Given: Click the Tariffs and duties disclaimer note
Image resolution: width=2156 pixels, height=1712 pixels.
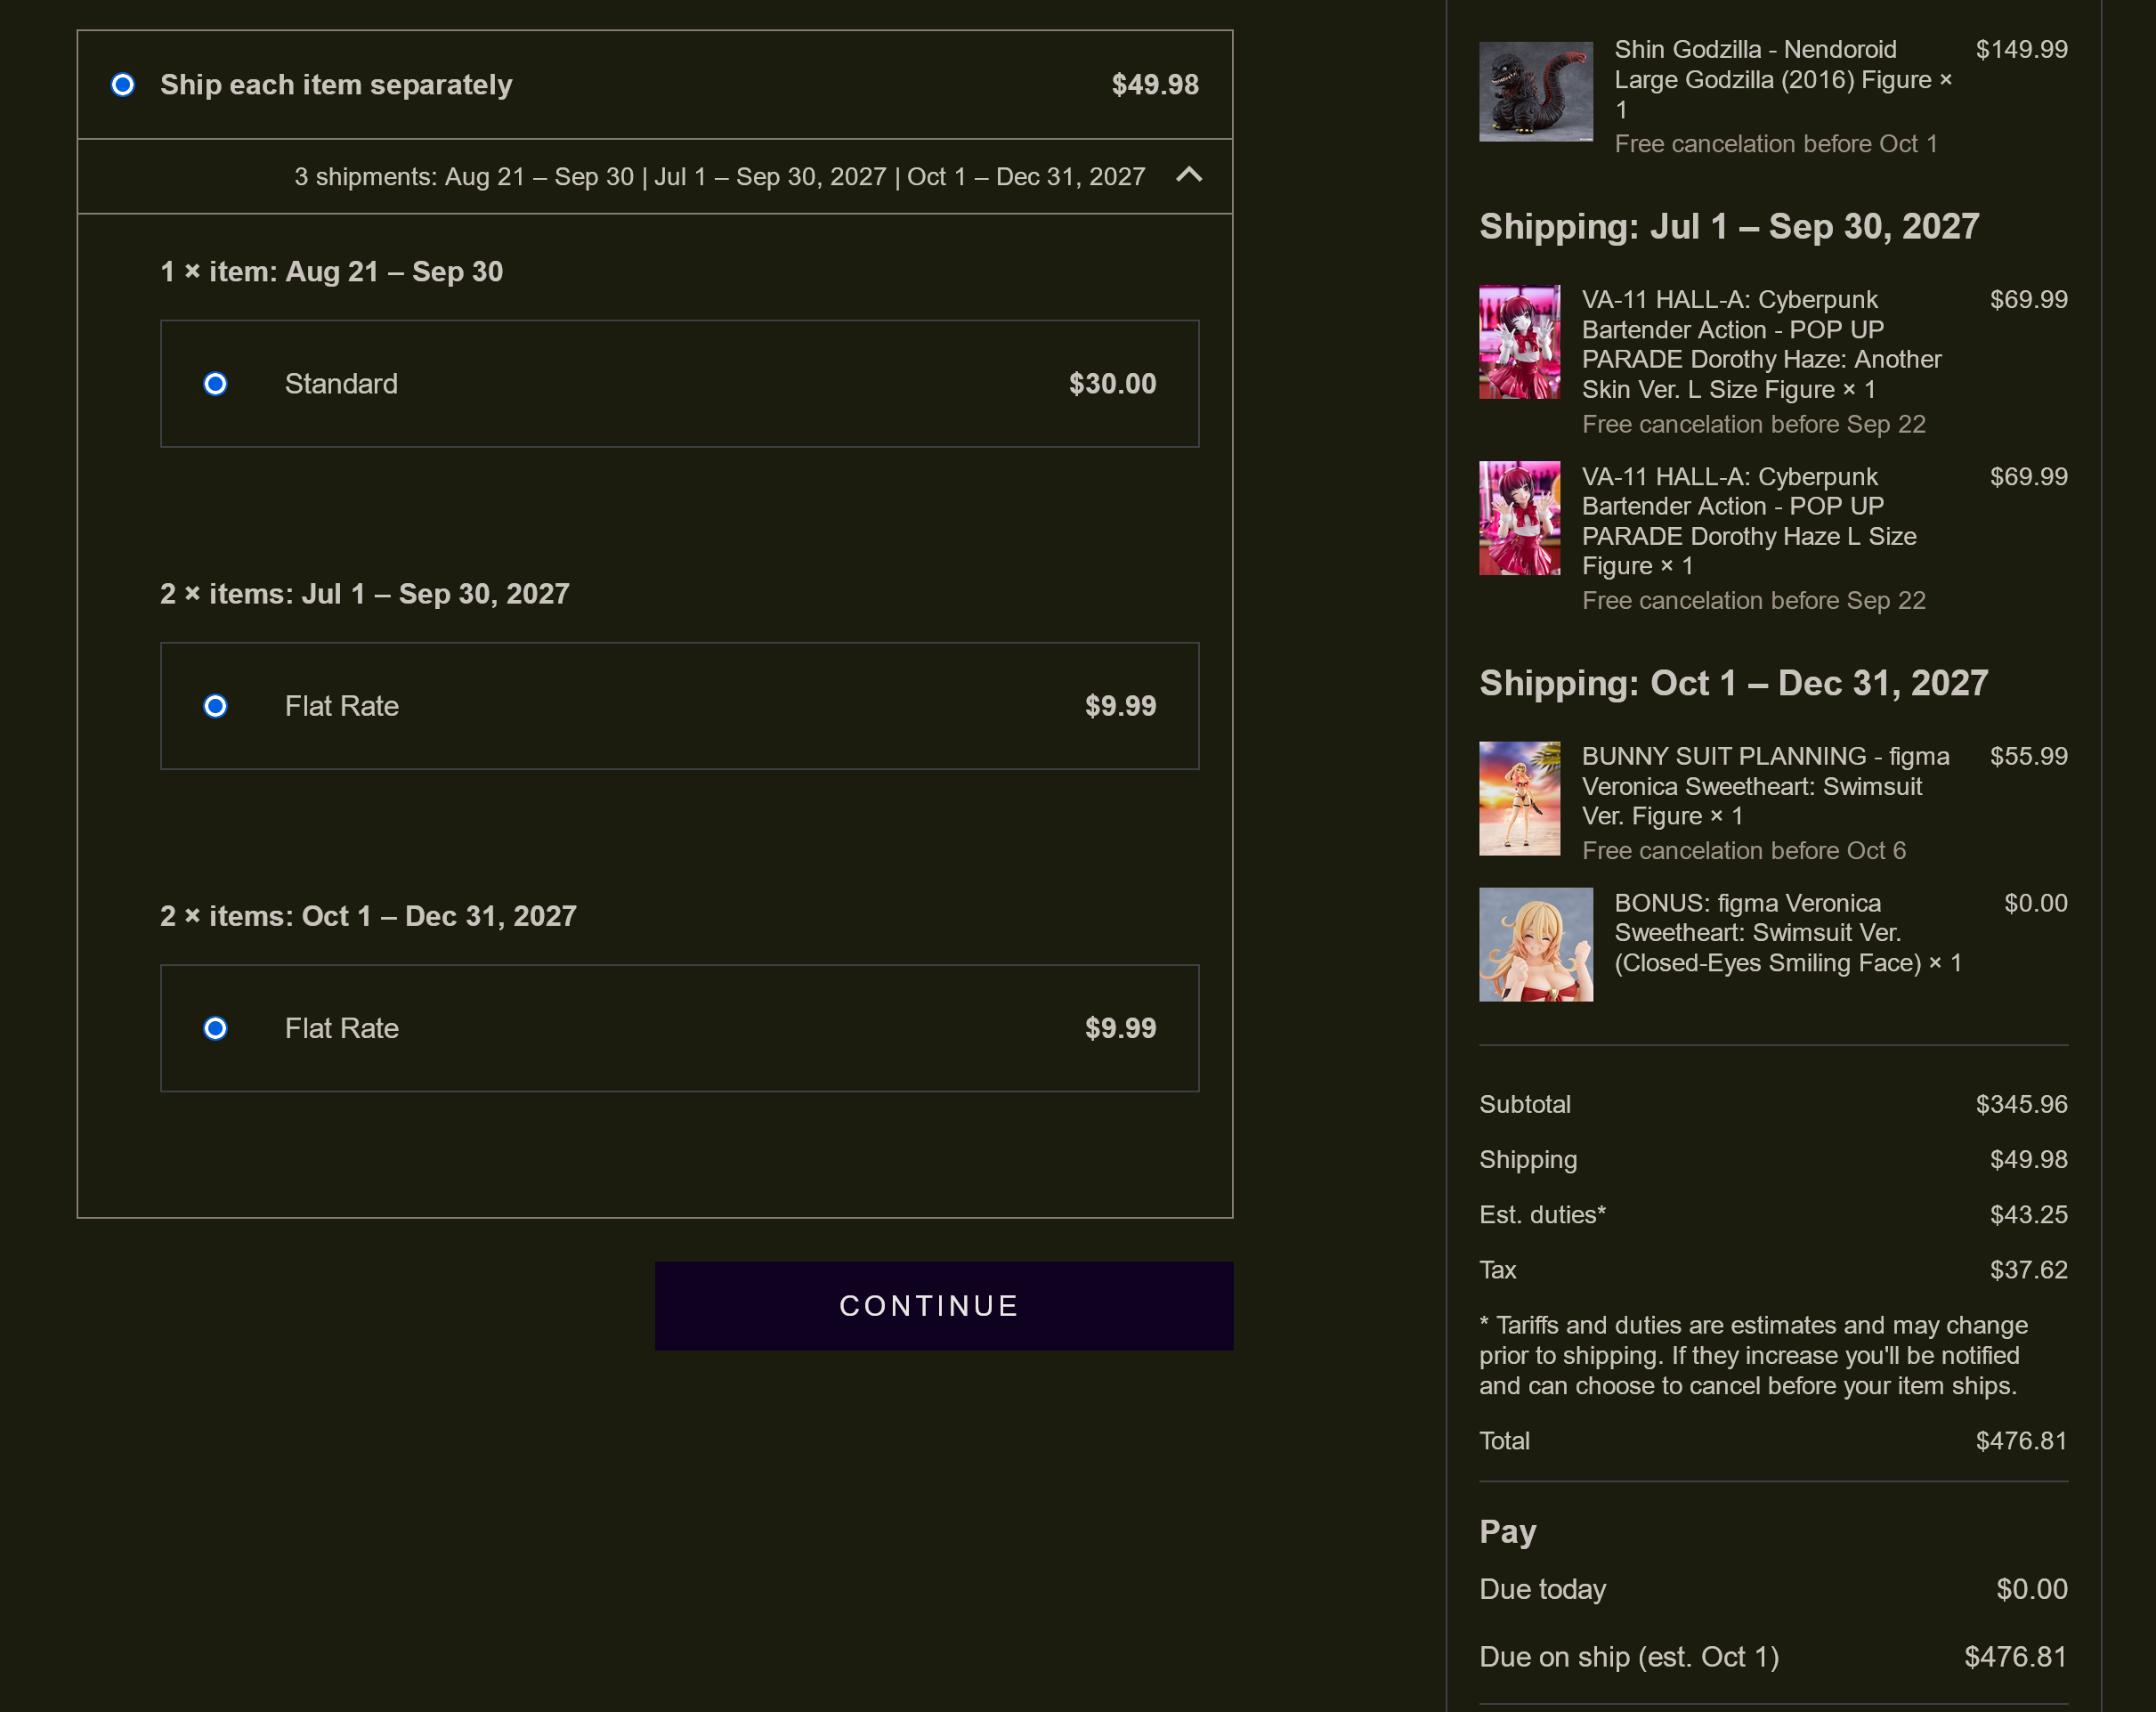Looking at the screenshot, I should click(1753, 1356).
